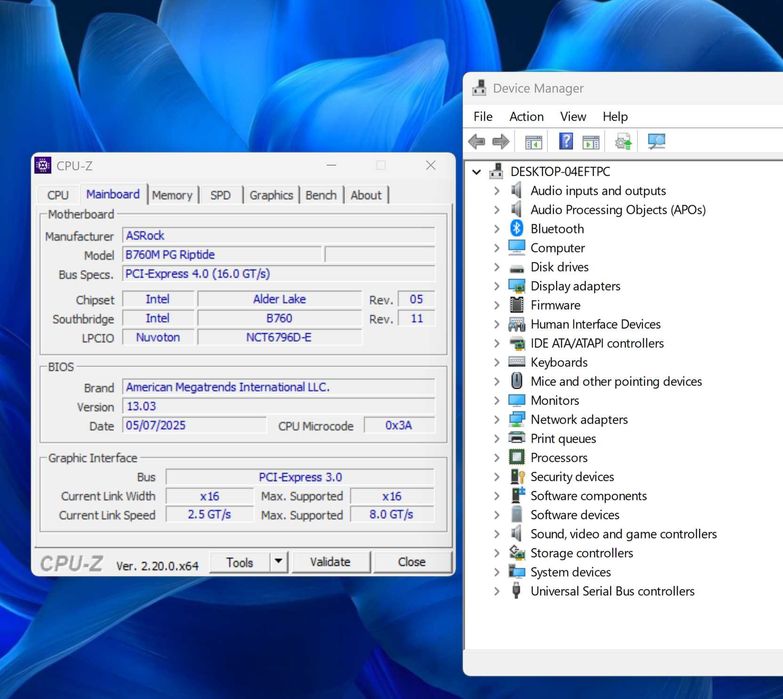Open the File menu in Device Manager
Viewport: 783px width, 699px height.
tap(483, 116)
